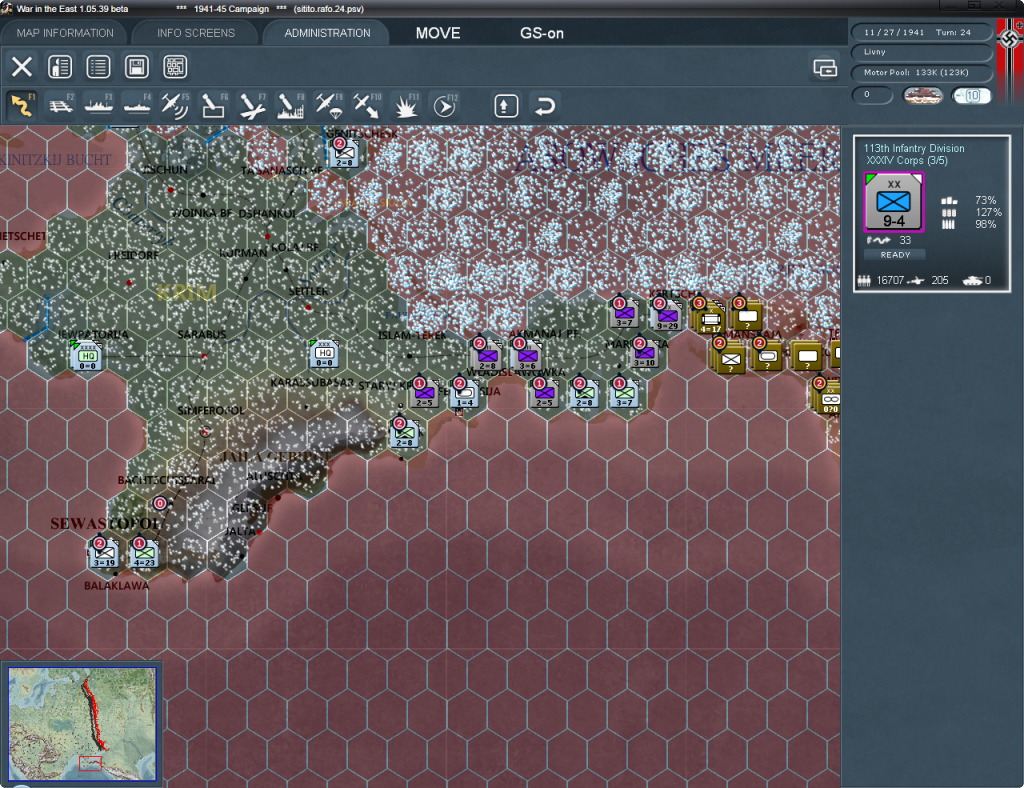Viewport: 1024px width, 788px height.
Task: Select the 9-4 unit counter in panel
Action: coord(893,202)
